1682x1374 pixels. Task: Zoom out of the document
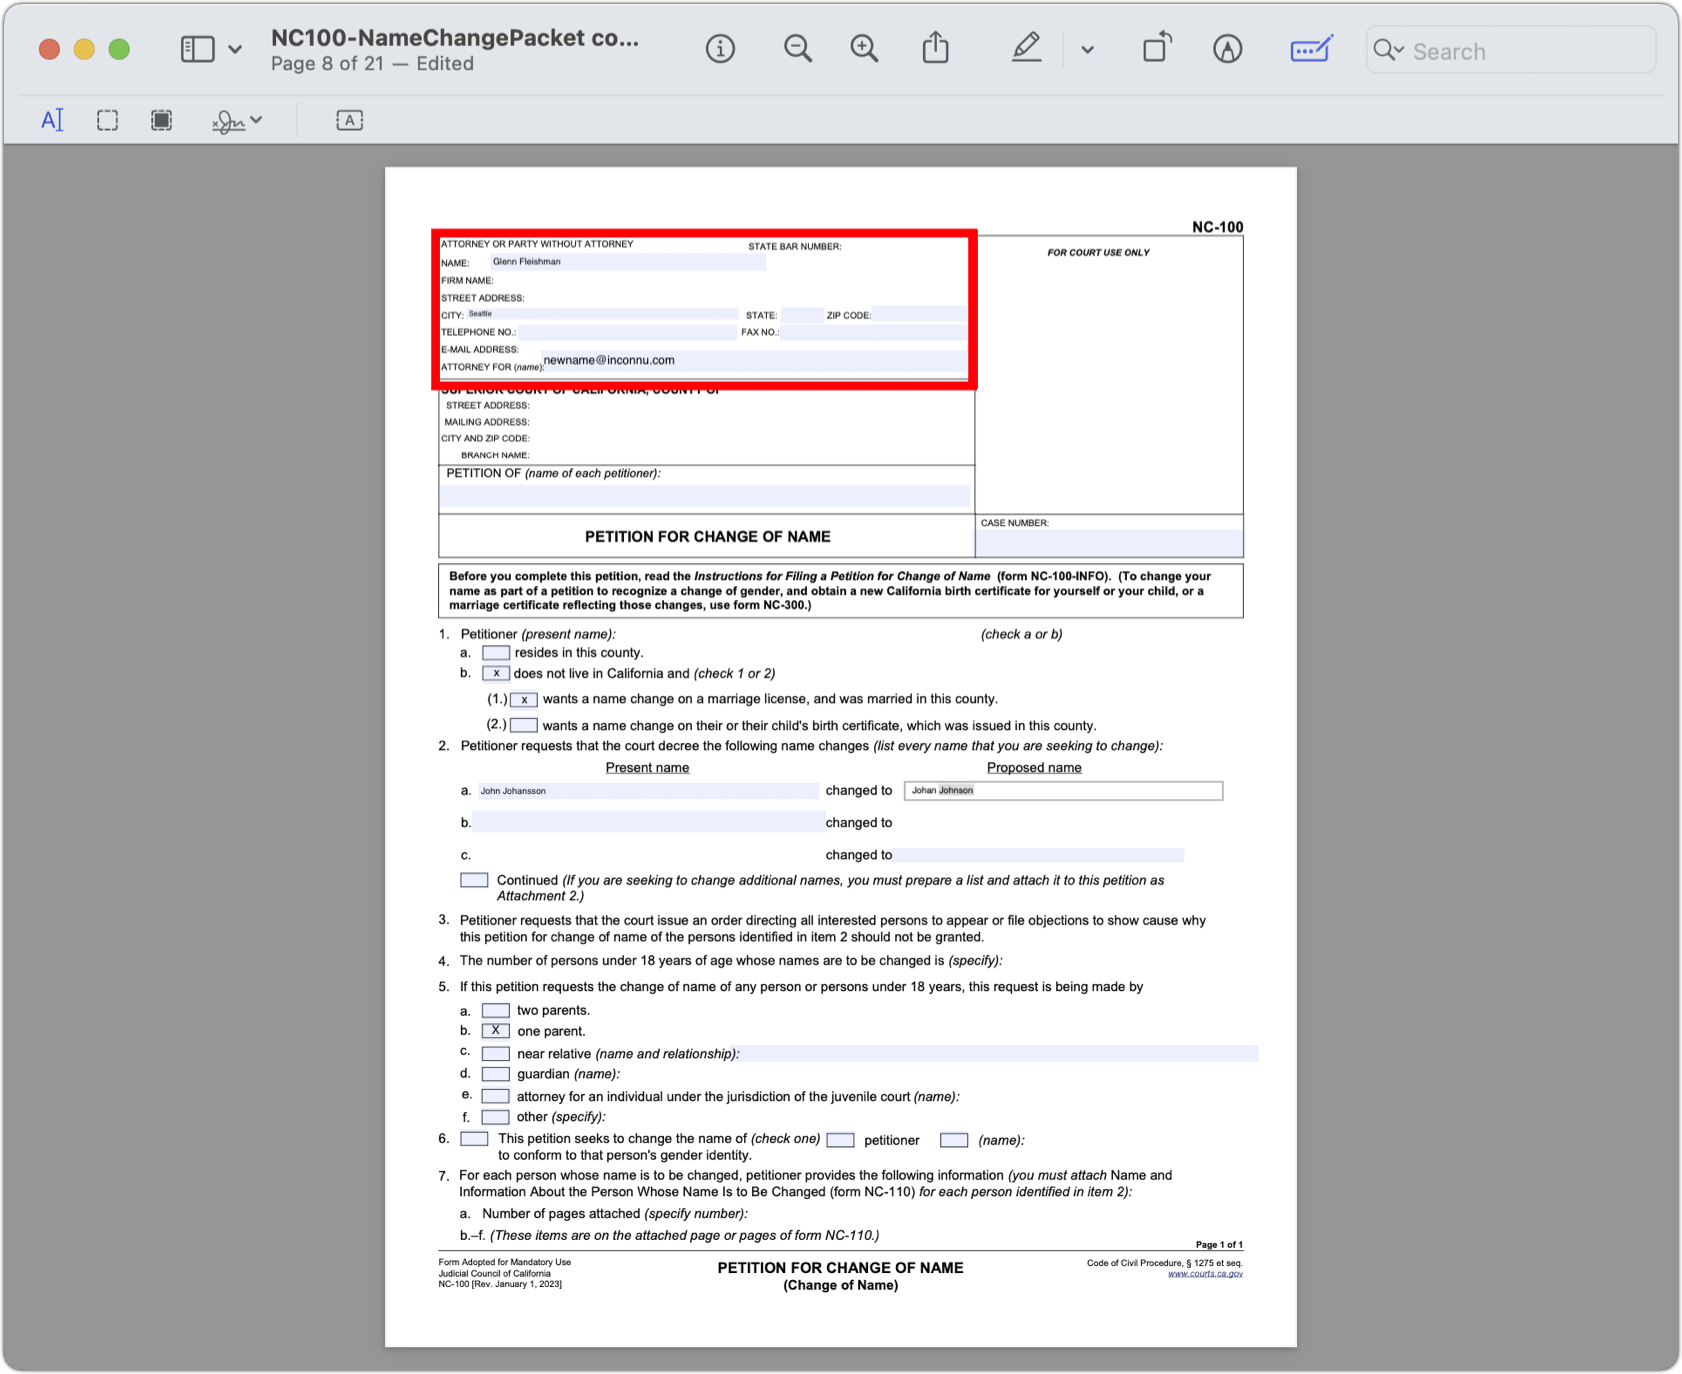pyautogui.click(x=797, y=48)
